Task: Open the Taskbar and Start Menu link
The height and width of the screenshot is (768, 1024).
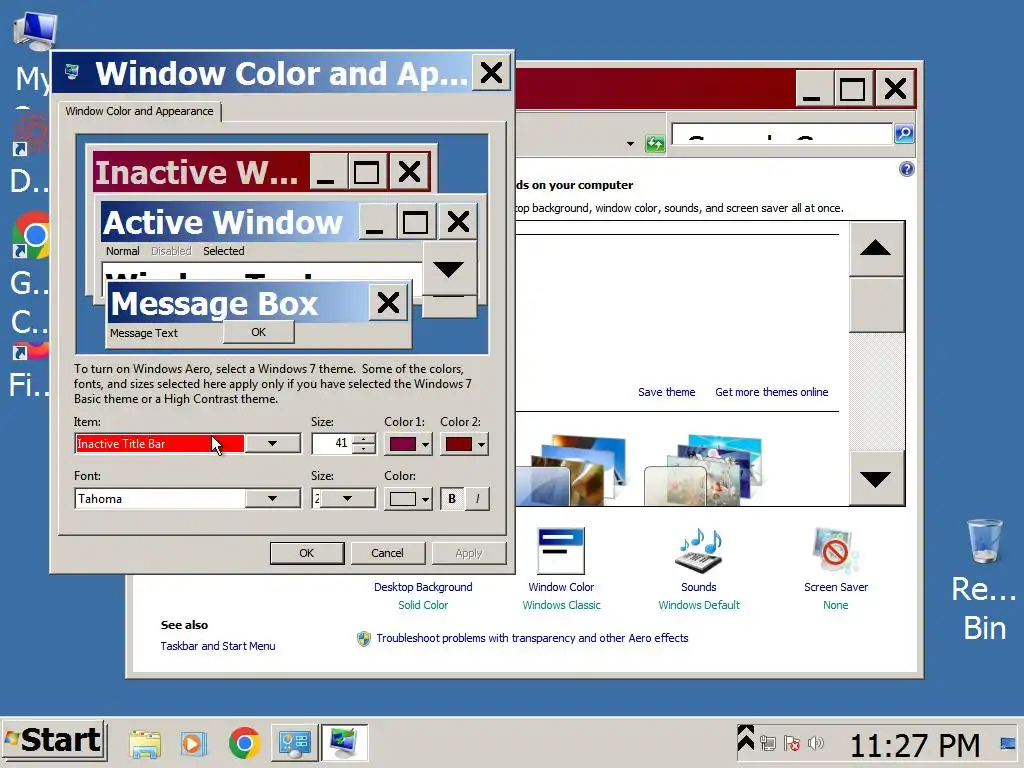Action: 218,646
